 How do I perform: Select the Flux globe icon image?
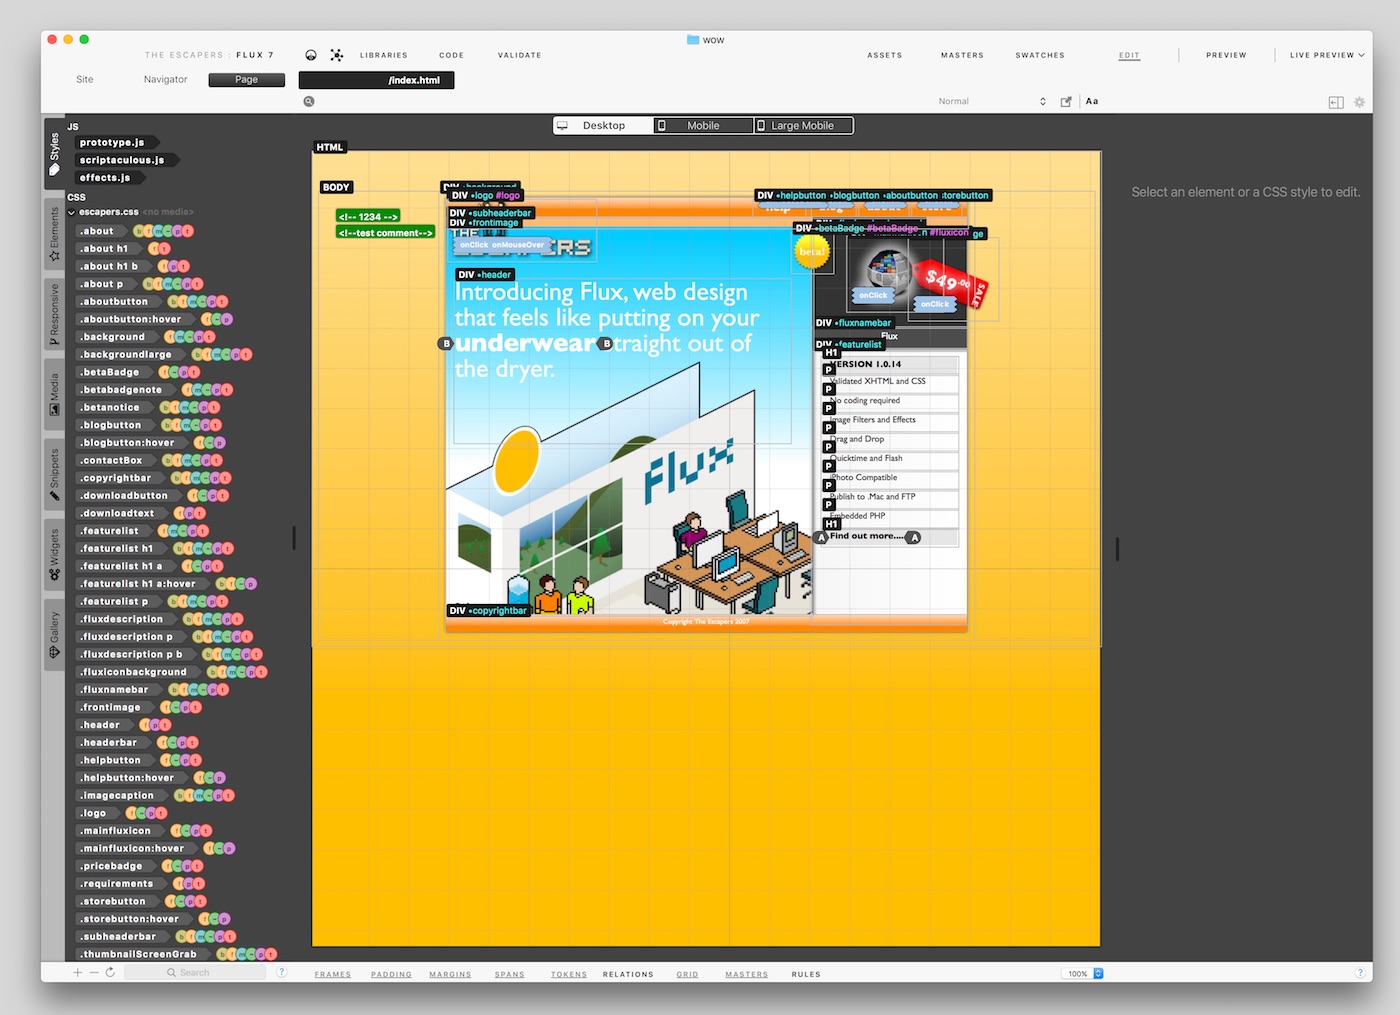tap(888, 270)
